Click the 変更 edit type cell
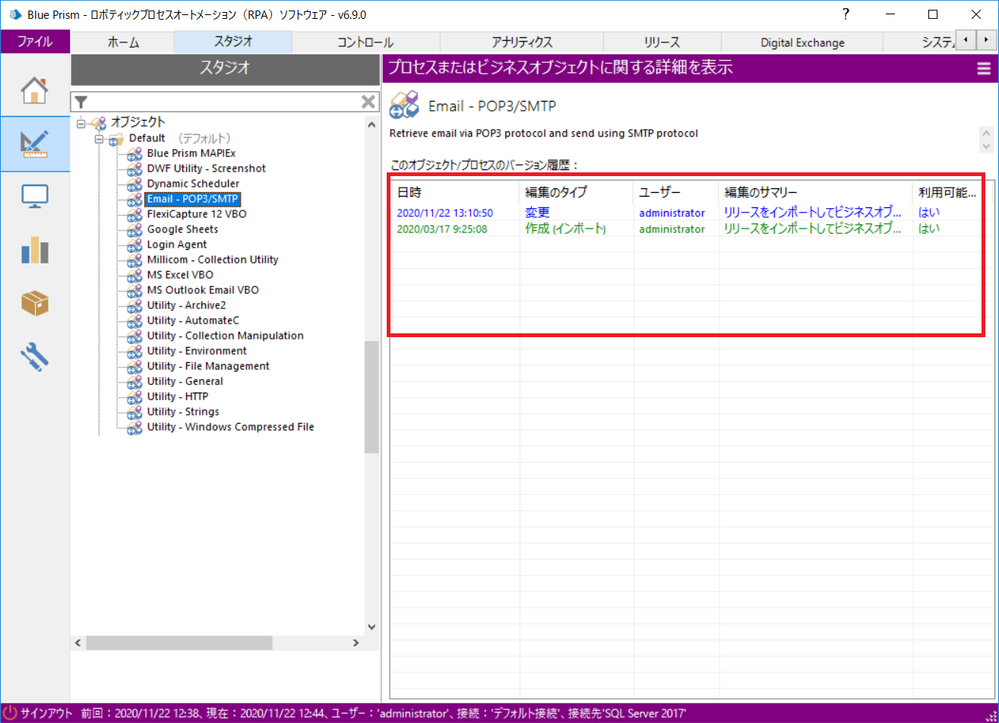This screenshot has height=723, width=999. [x=537, y=213]
